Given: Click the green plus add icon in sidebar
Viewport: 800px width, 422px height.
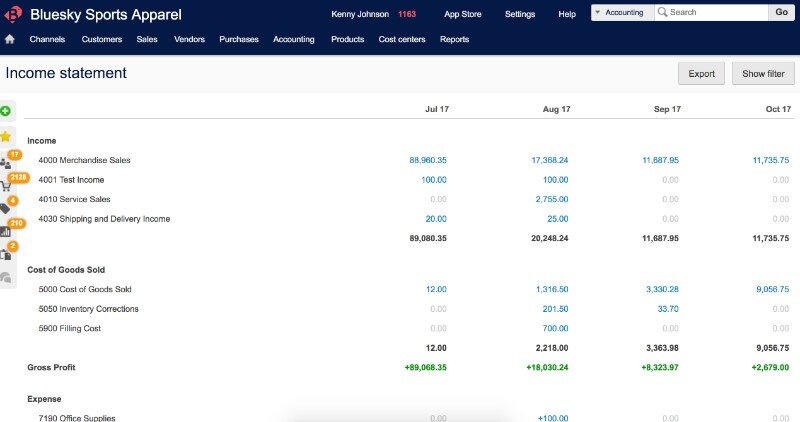Looking at the screenshot, I should pos(6,111).
